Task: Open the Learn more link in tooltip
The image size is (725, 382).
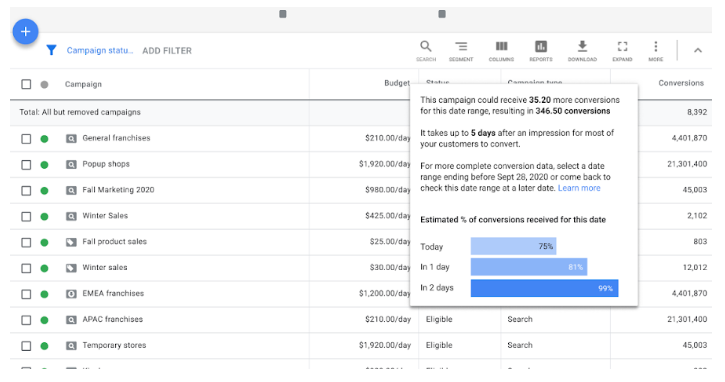Action: 579,188
